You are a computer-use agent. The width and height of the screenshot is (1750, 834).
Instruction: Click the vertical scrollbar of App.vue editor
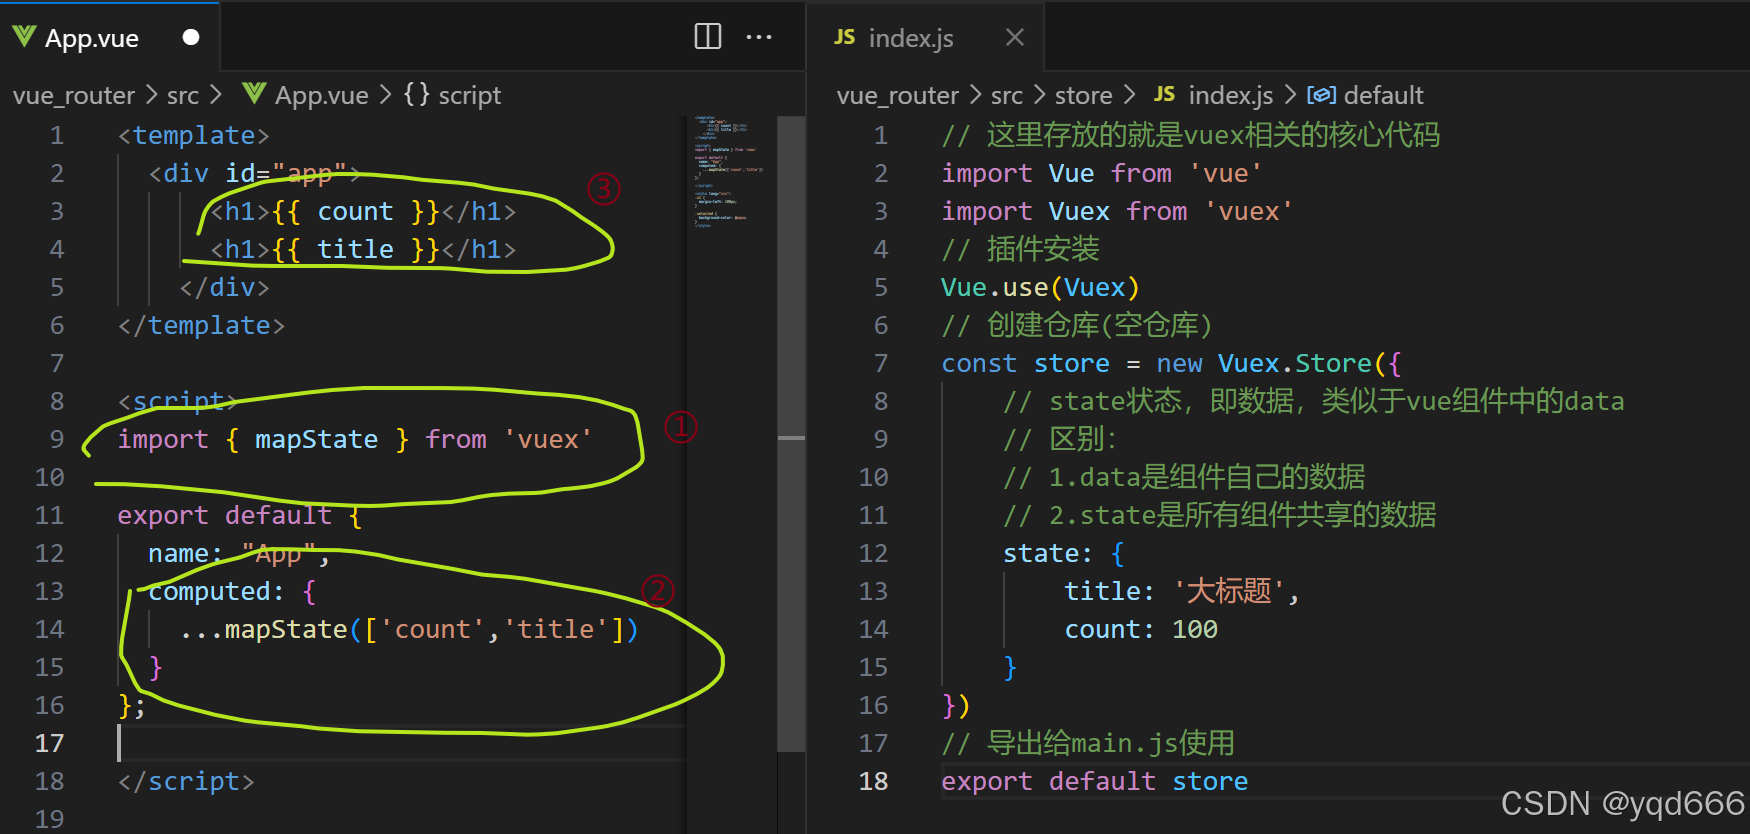click(791, 434)
